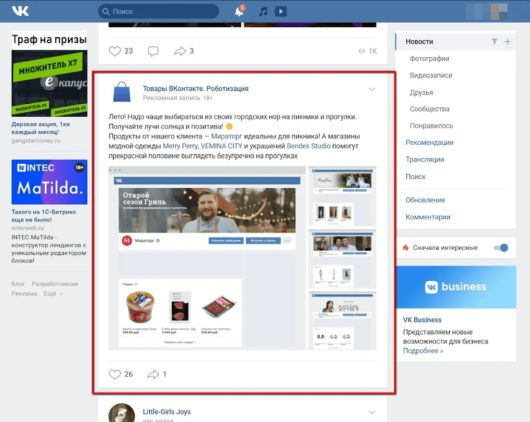Screen dimensions: 530x422
Task: Click the 1K views eye icon
Action: point(362,51)
